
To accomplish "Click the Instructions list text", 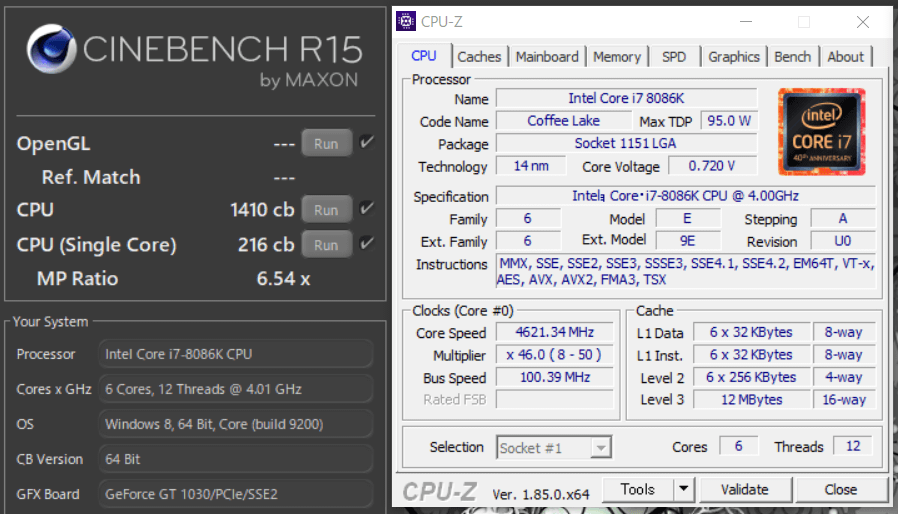I will [686, 272].
